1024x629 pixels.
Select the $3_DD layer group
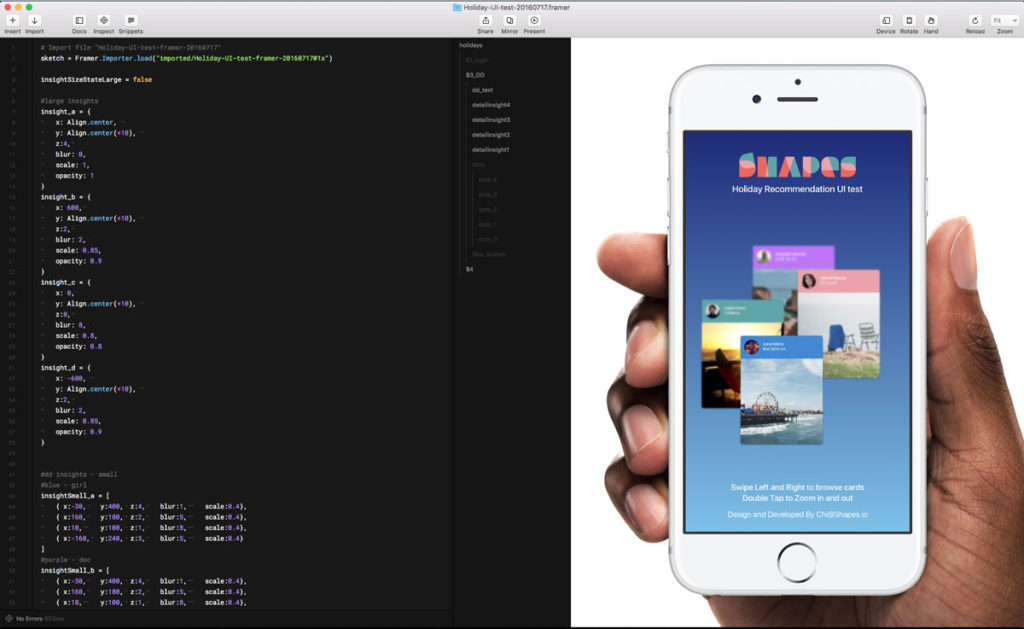475,75
